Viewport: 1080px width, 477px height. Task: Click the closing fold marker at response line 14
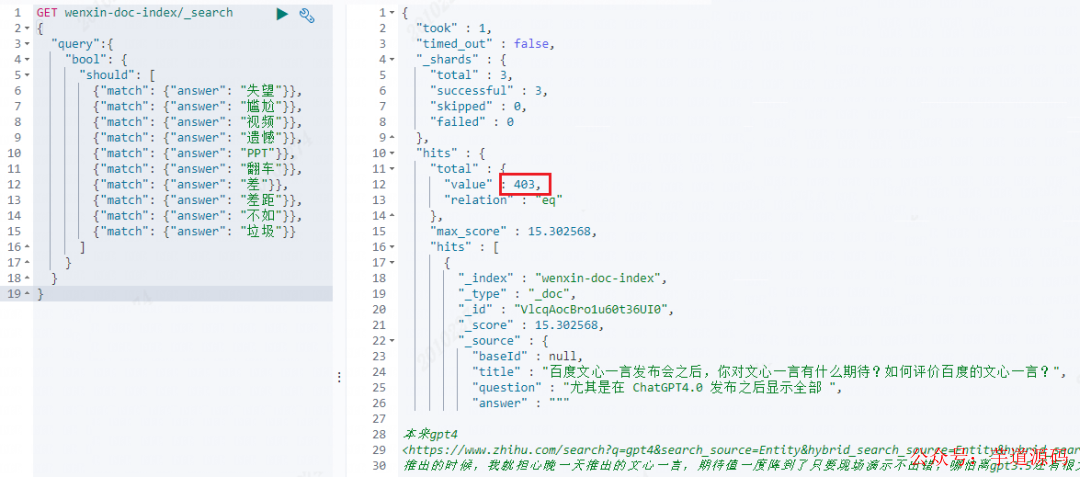click(393, 215)
